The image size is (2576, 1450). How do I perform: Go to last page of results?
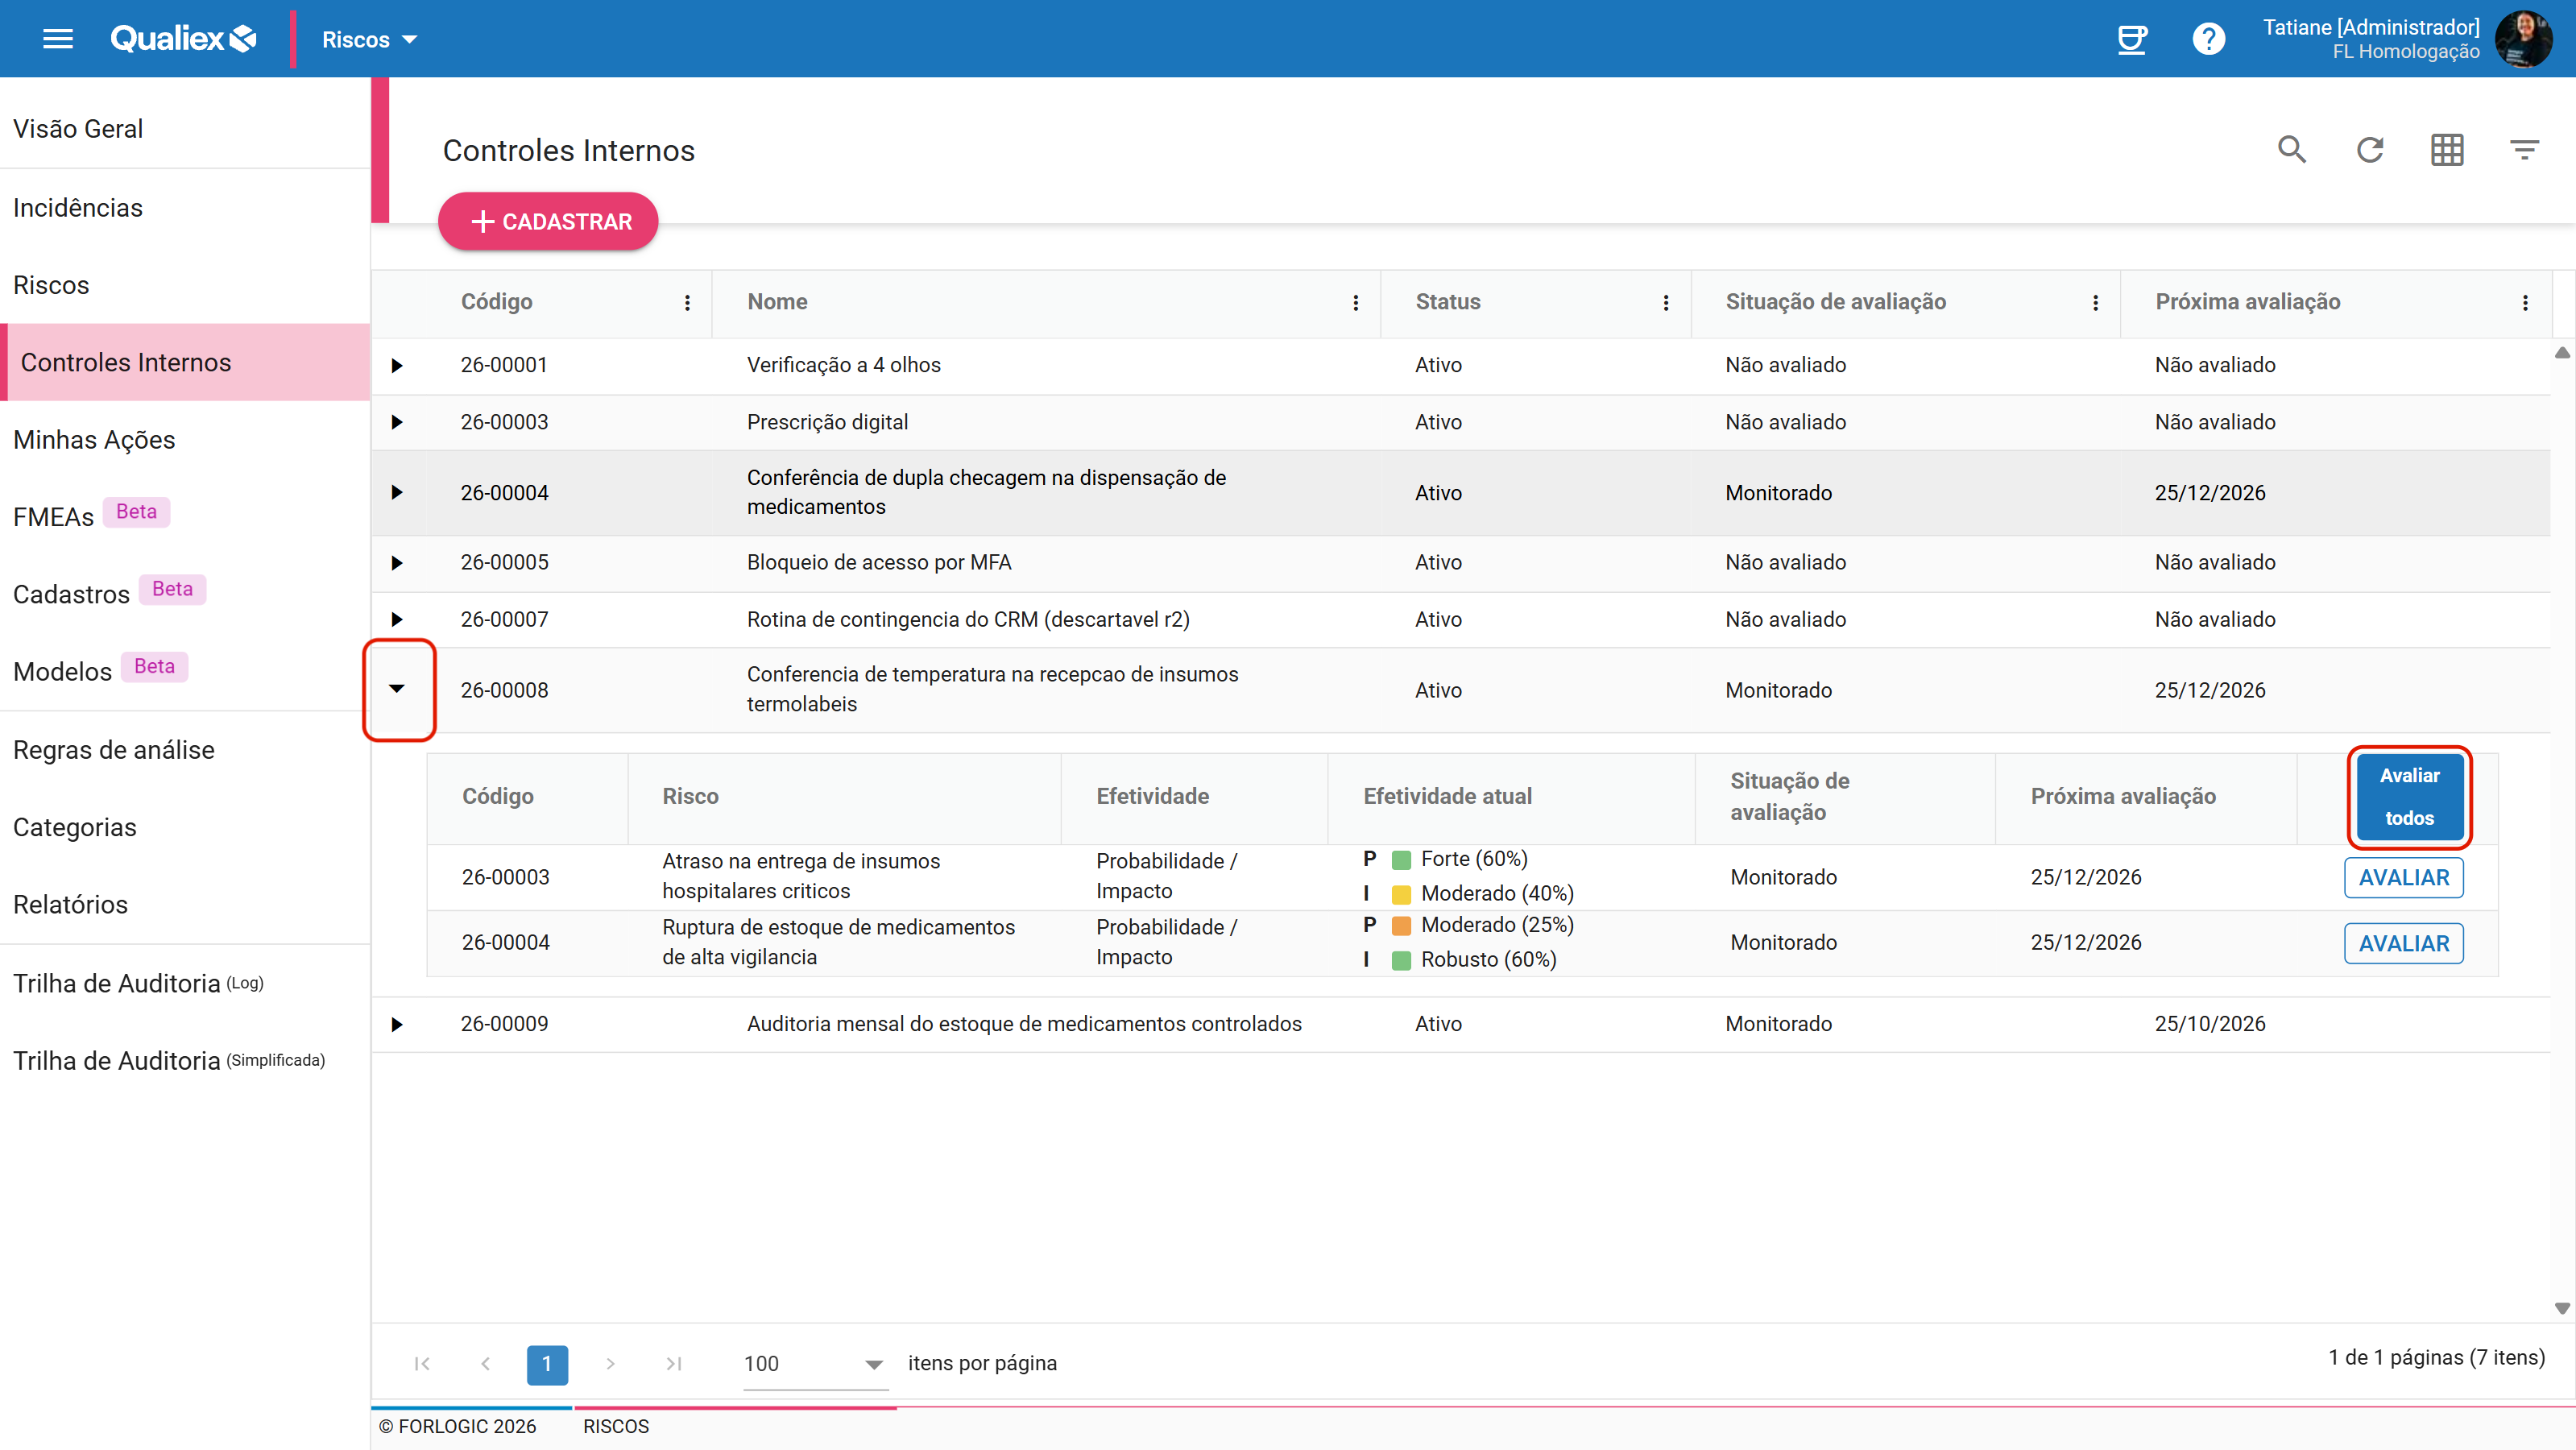674,1364
